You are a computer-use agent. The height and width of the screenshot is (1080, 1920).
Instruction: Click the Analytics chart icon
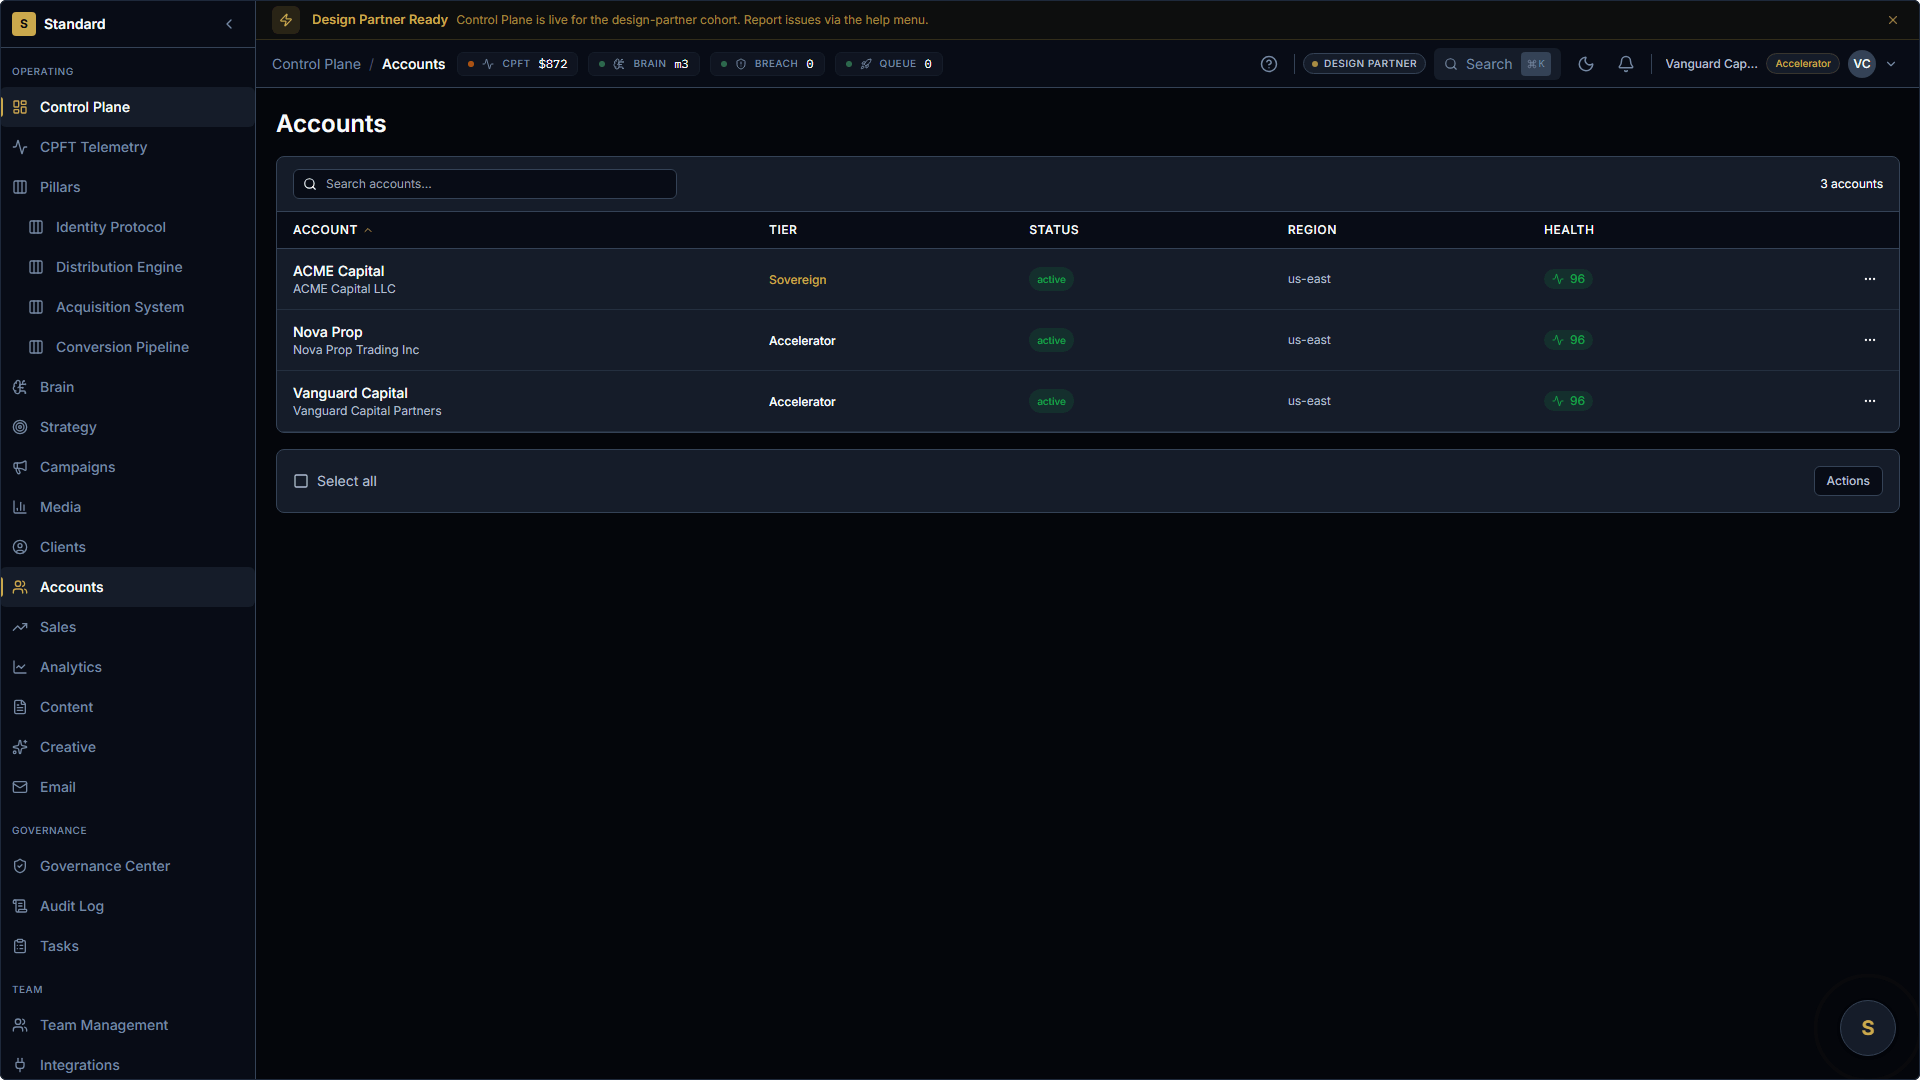point(20,667)
